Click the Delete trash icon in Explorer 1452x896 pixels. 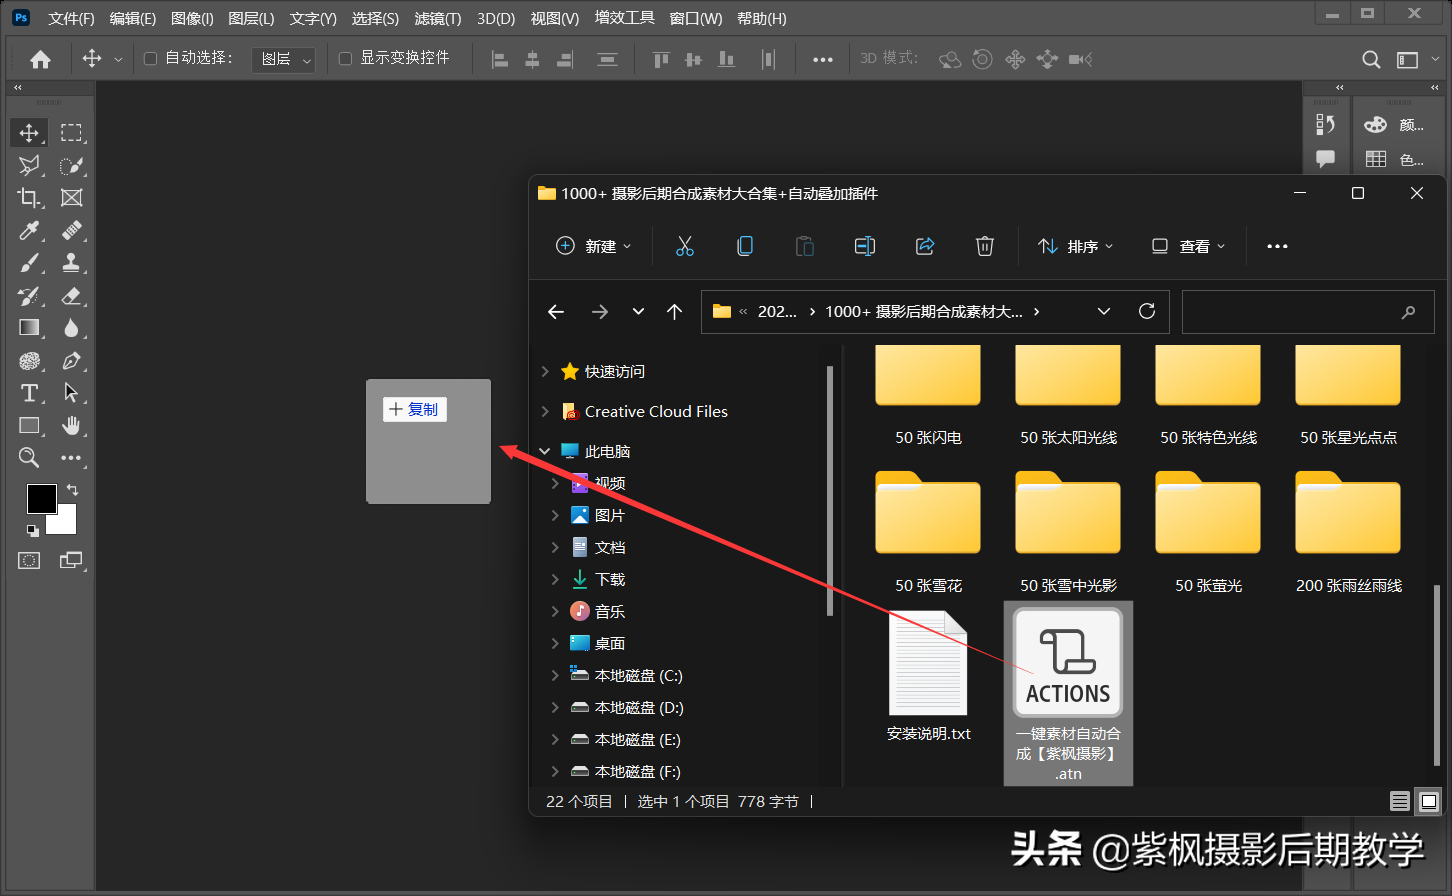[985, 246]
